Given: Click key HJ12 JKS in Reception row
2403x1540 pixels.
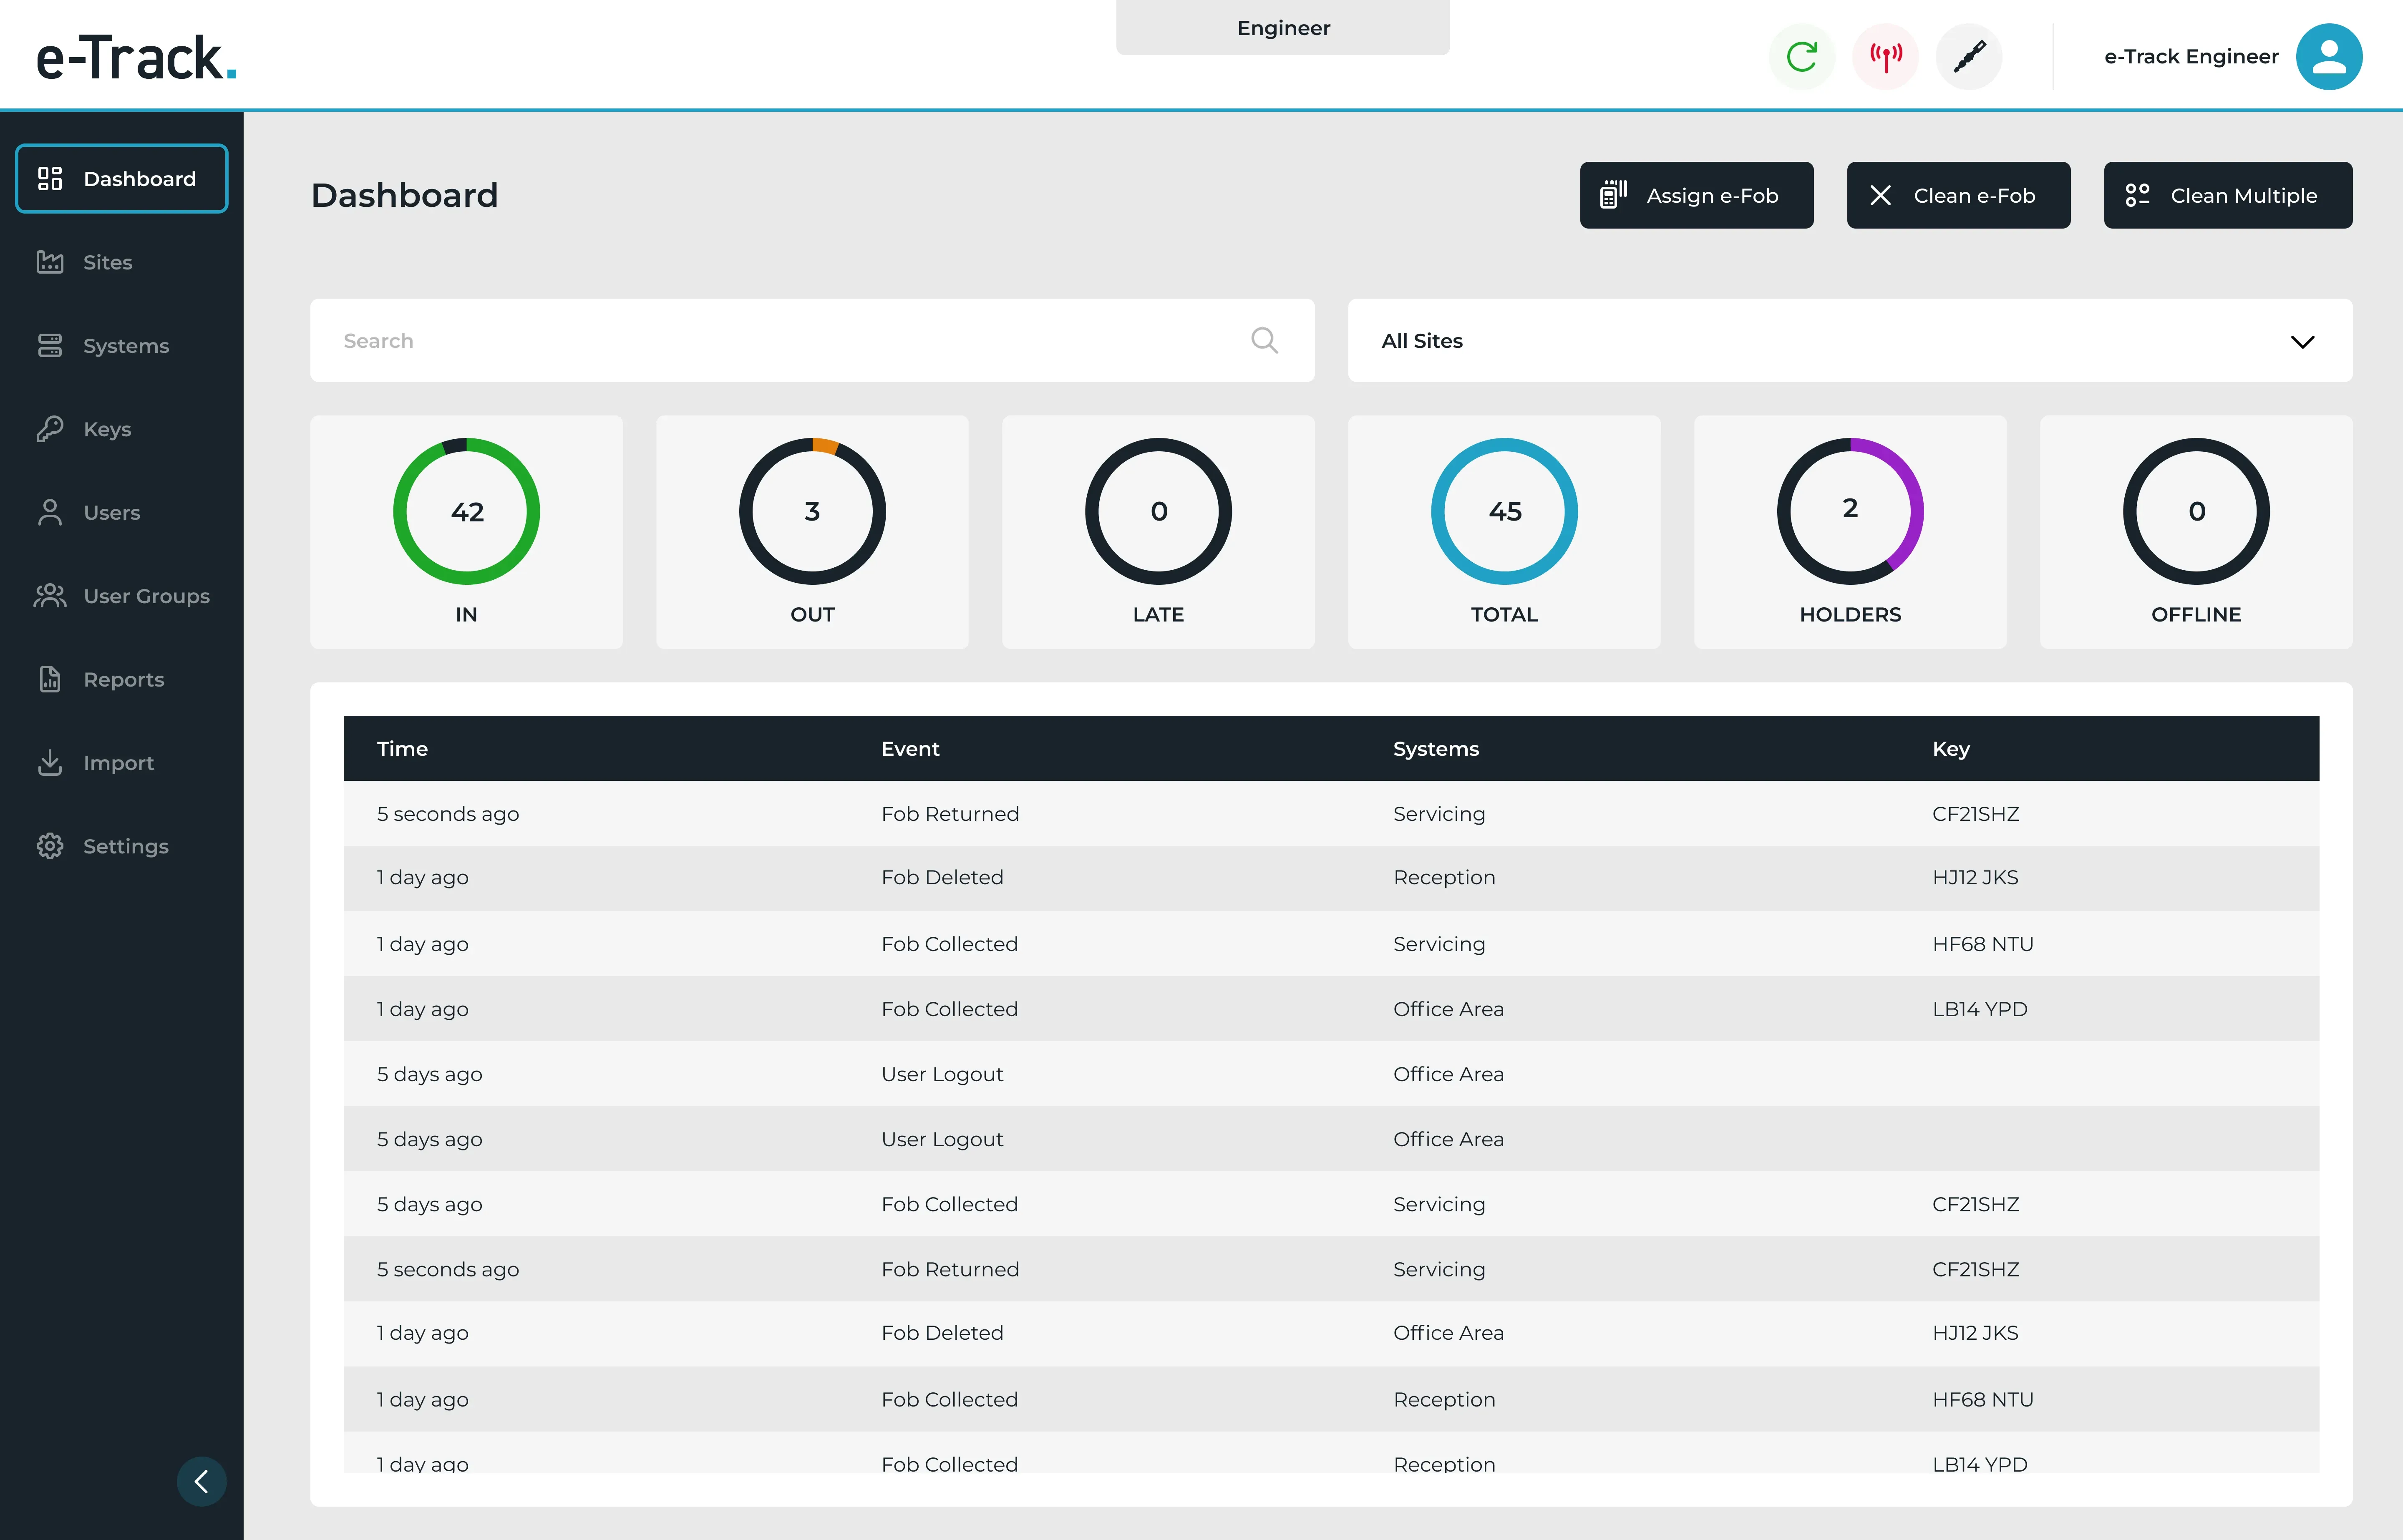Looking at the screenshot, I should (x=1975, y=877).
